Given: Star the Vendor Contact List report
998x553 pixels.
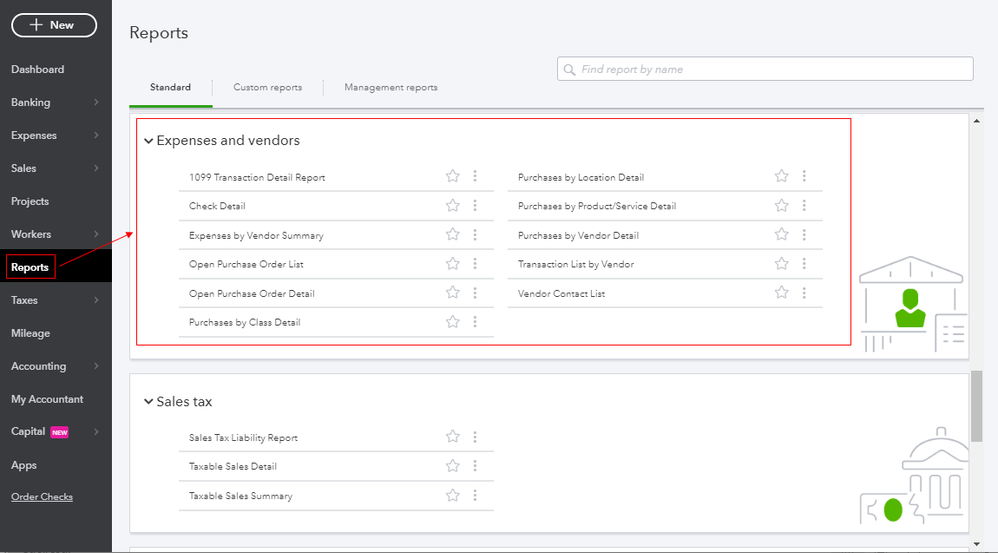Looking at the screenshot, I should 782,293.
